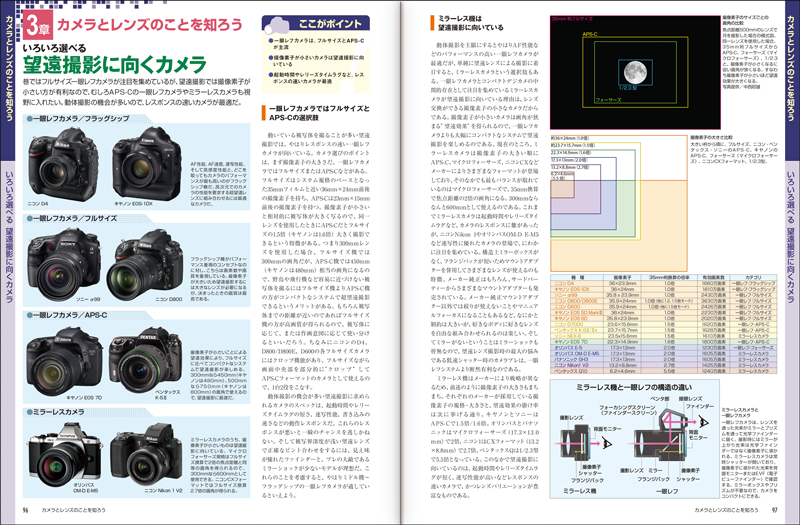Image resolution: width=800 pixels, height=525 pixels.
Task: Click the 'APS-C' label in sensor diagram
Action: 590,35
